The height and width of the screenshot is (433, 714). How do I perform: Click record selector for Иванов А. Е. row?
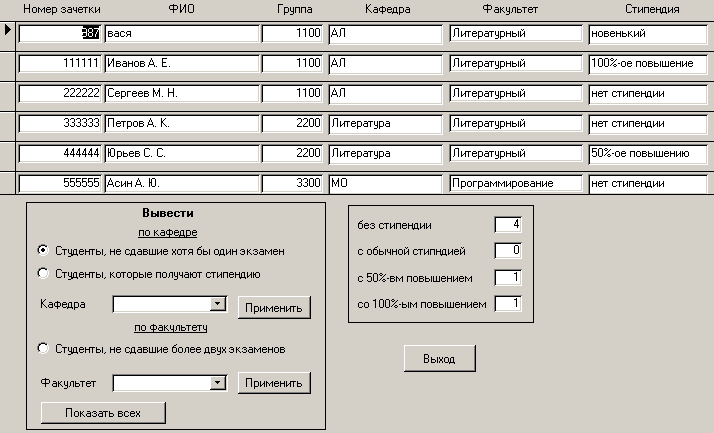(7, 66)
